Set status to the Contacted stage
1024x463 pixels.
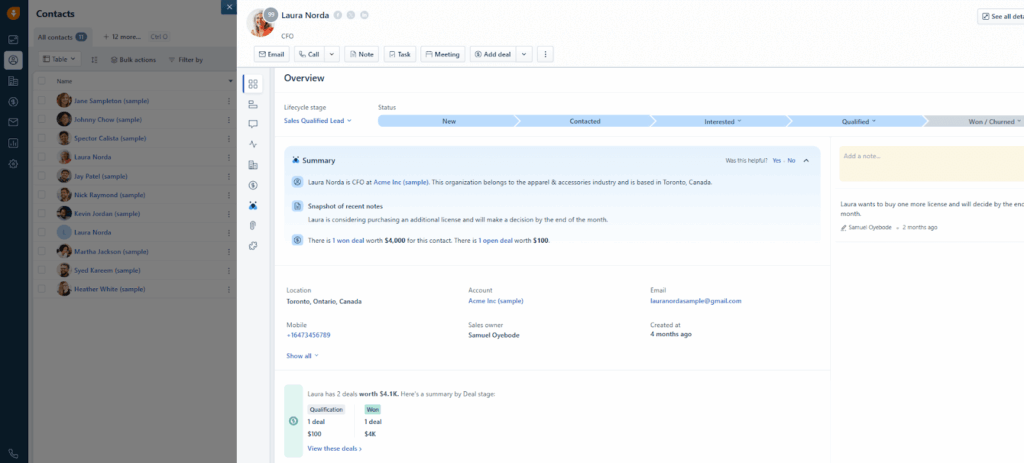click(x=585, y=121)
